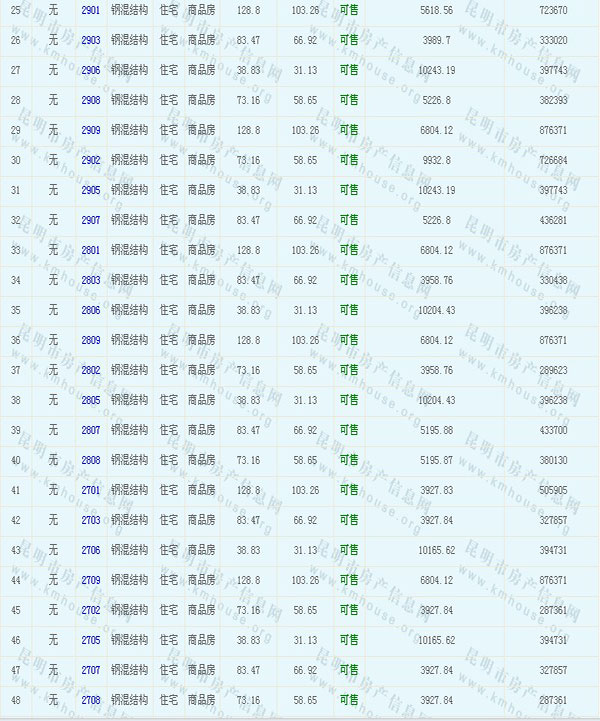600x721 pixels.
Task: View room 2907 details
Action: [91, 220]
